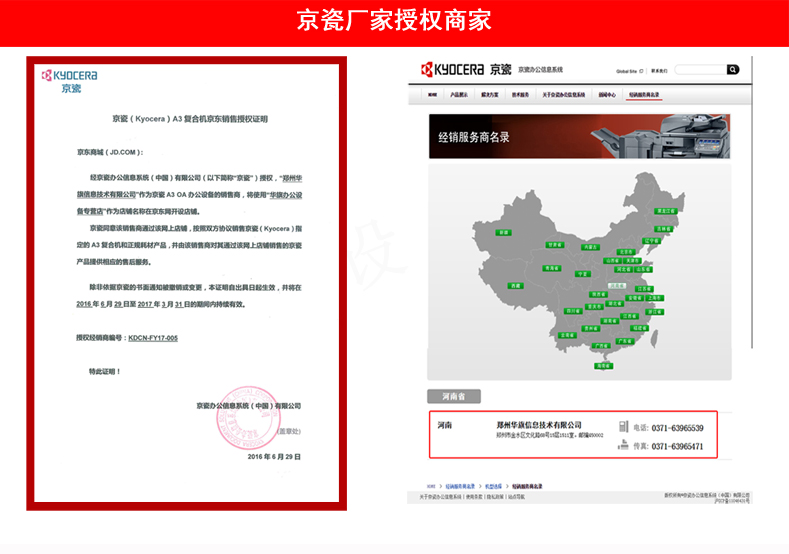
Task: Click the 机型选择 breadcrumb link
Action: (493, 487)
